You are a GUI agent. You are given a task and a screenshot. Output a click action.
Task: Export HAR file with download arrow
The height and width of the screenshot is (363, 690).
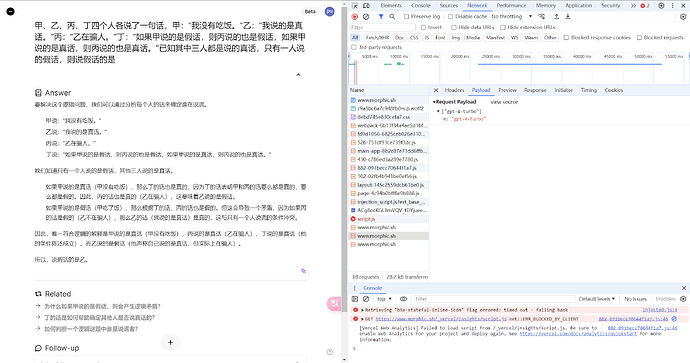click(x=568, y=17)
